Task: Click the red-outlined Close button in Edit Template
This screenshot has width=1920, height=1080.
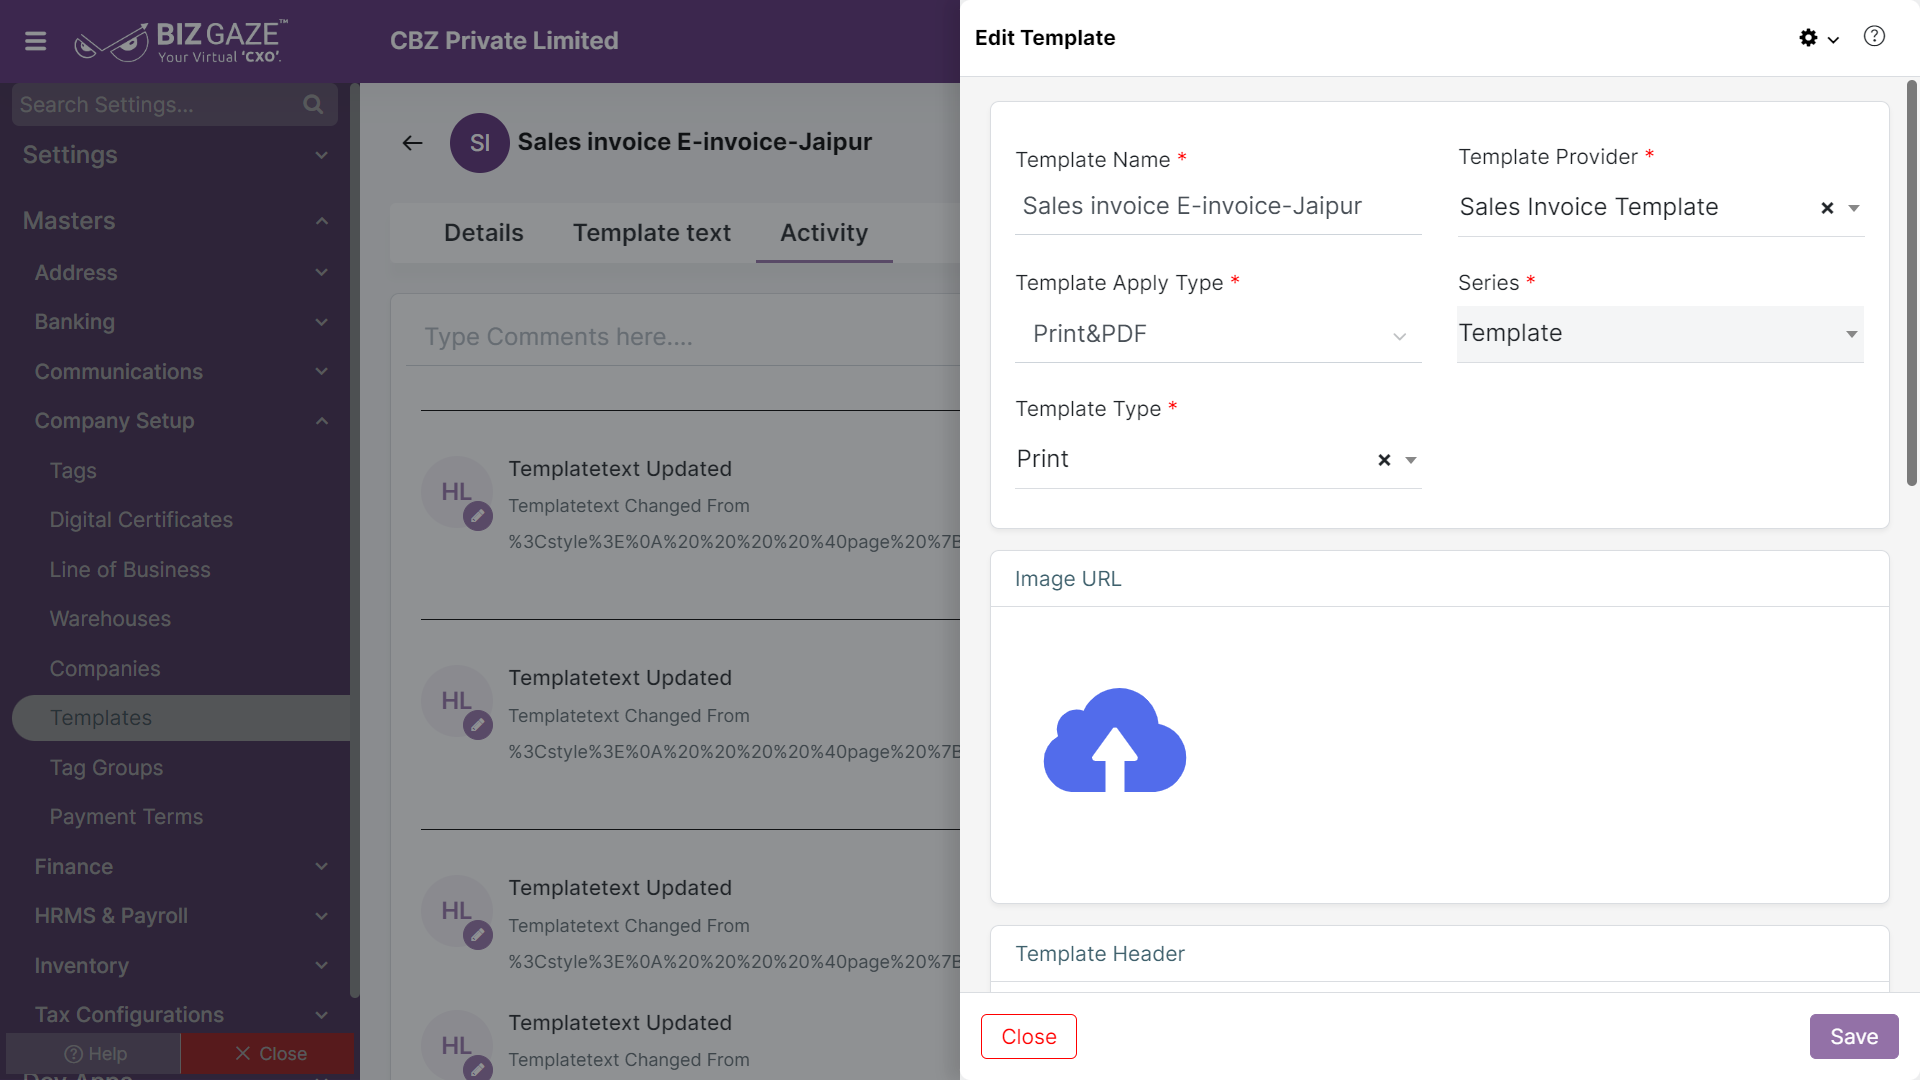Action: click(x=1029, y=1037)
